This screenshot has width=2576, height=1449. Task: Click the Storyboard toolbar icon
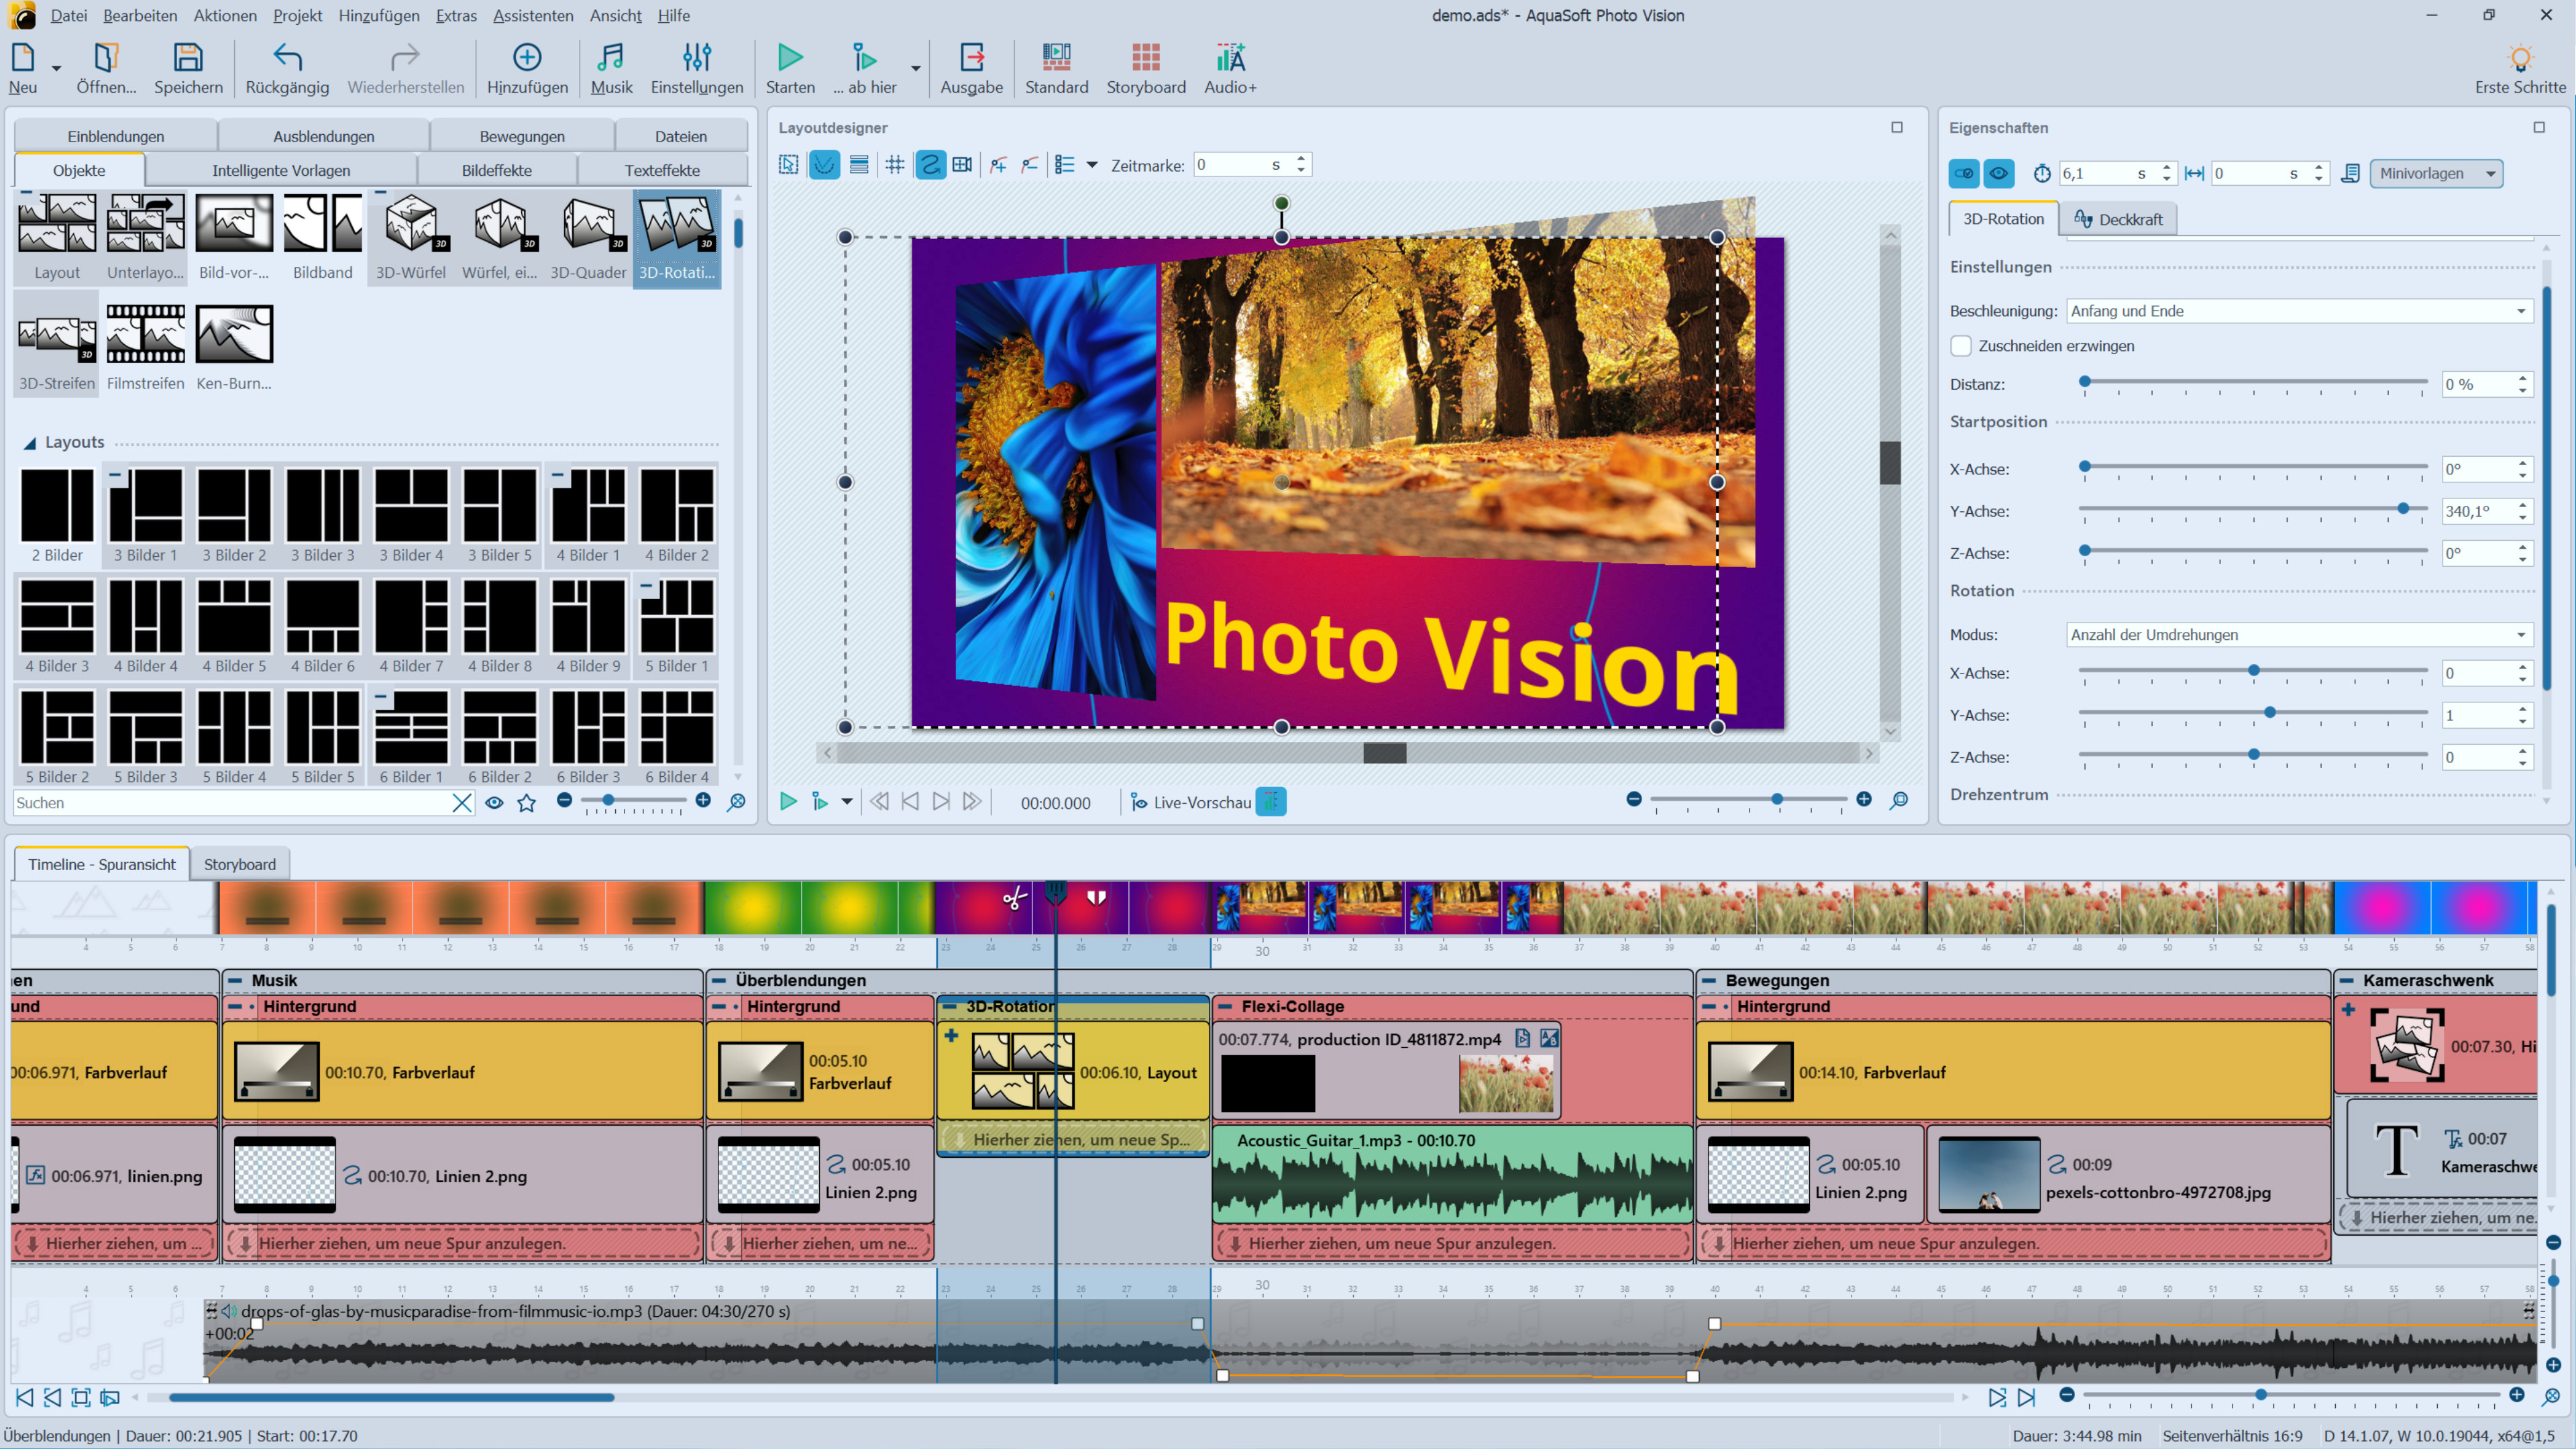click(1145, 57)
